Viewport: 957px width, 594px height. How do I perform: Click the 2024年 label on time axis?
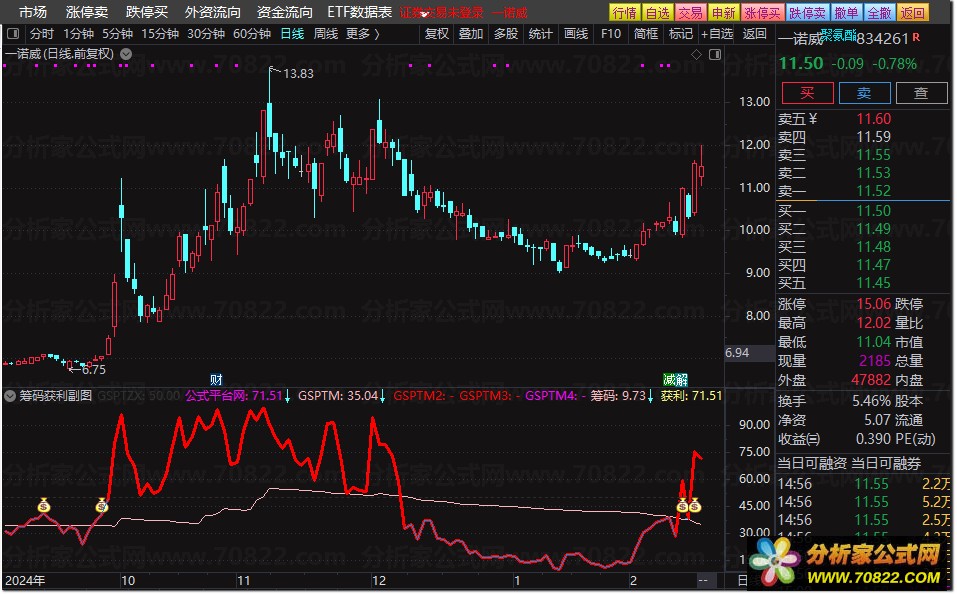click(x=25, y=580)
